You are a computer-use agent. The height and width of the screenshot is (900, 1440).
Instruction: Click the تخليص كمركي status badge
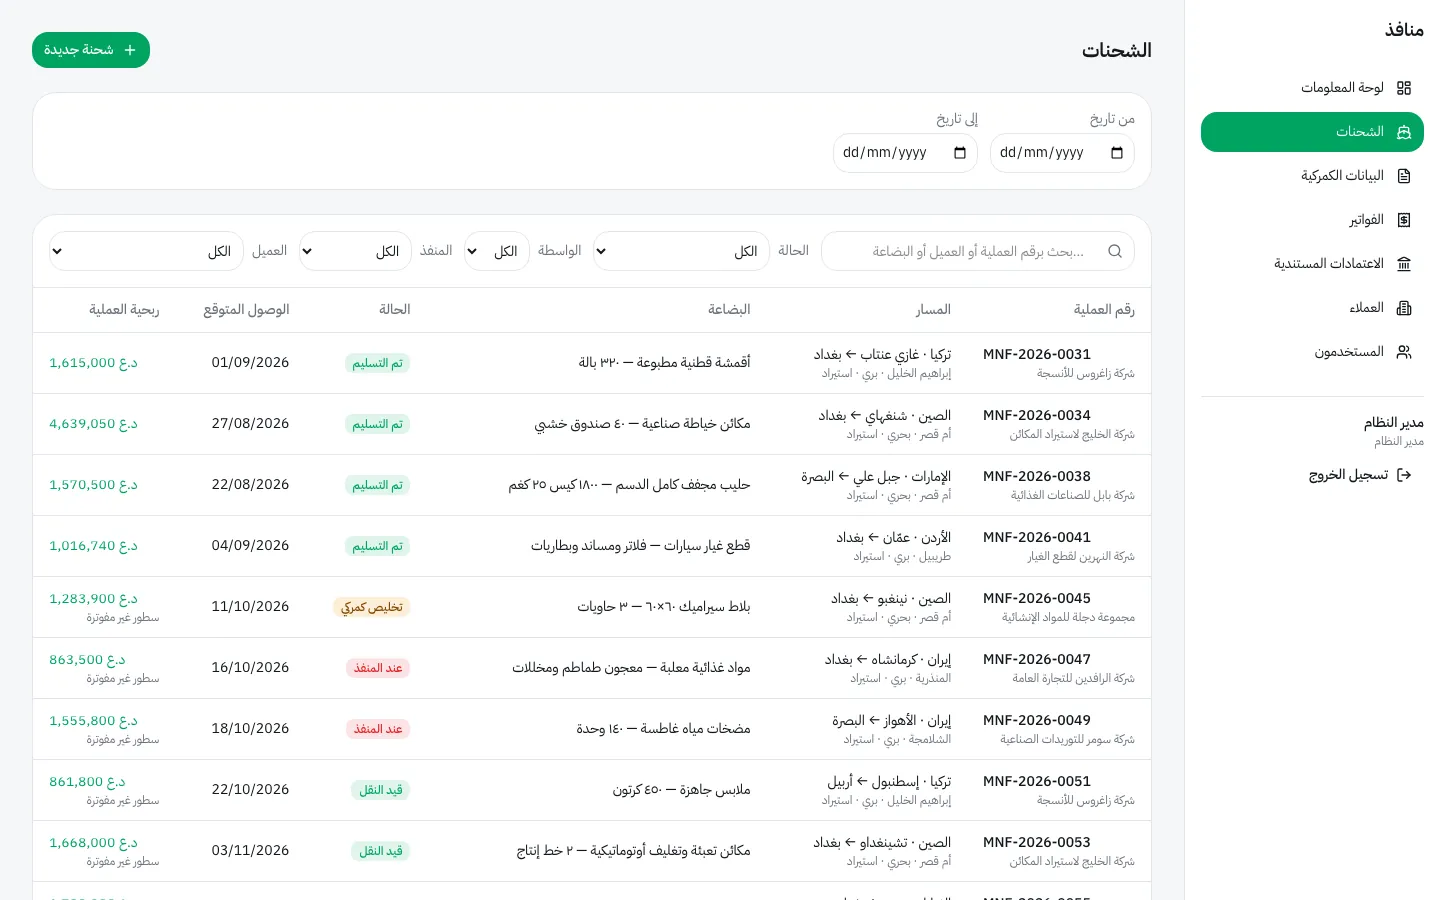[372, 607]
